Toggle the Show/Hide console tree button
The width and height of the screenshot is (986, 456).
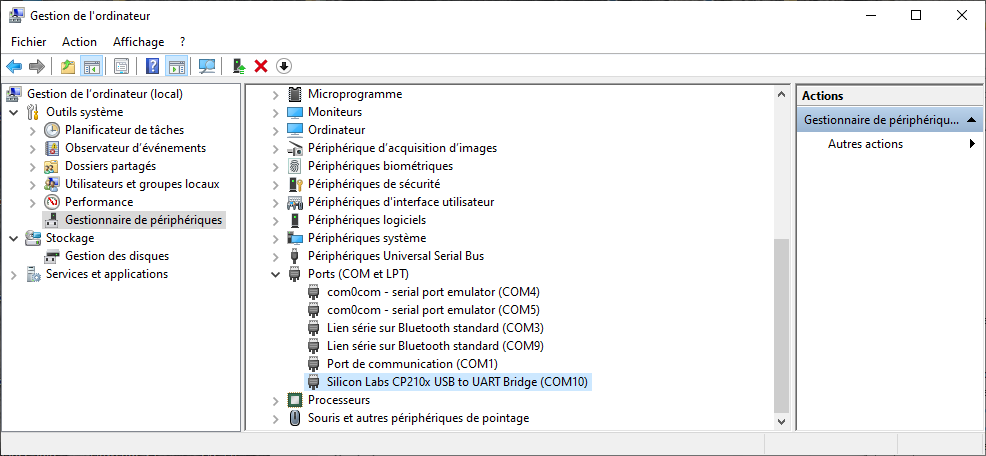[x=91, y=66]
